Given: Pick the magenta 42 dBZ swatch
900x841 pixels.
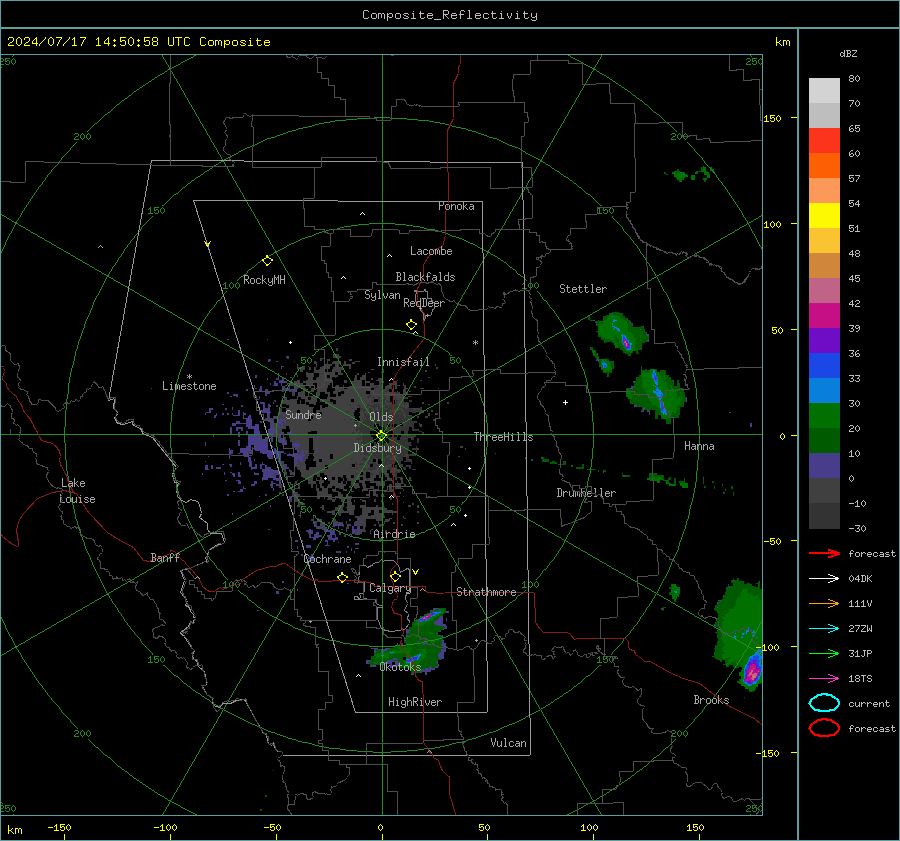Looking at the screenshot, I should (824, 316).
